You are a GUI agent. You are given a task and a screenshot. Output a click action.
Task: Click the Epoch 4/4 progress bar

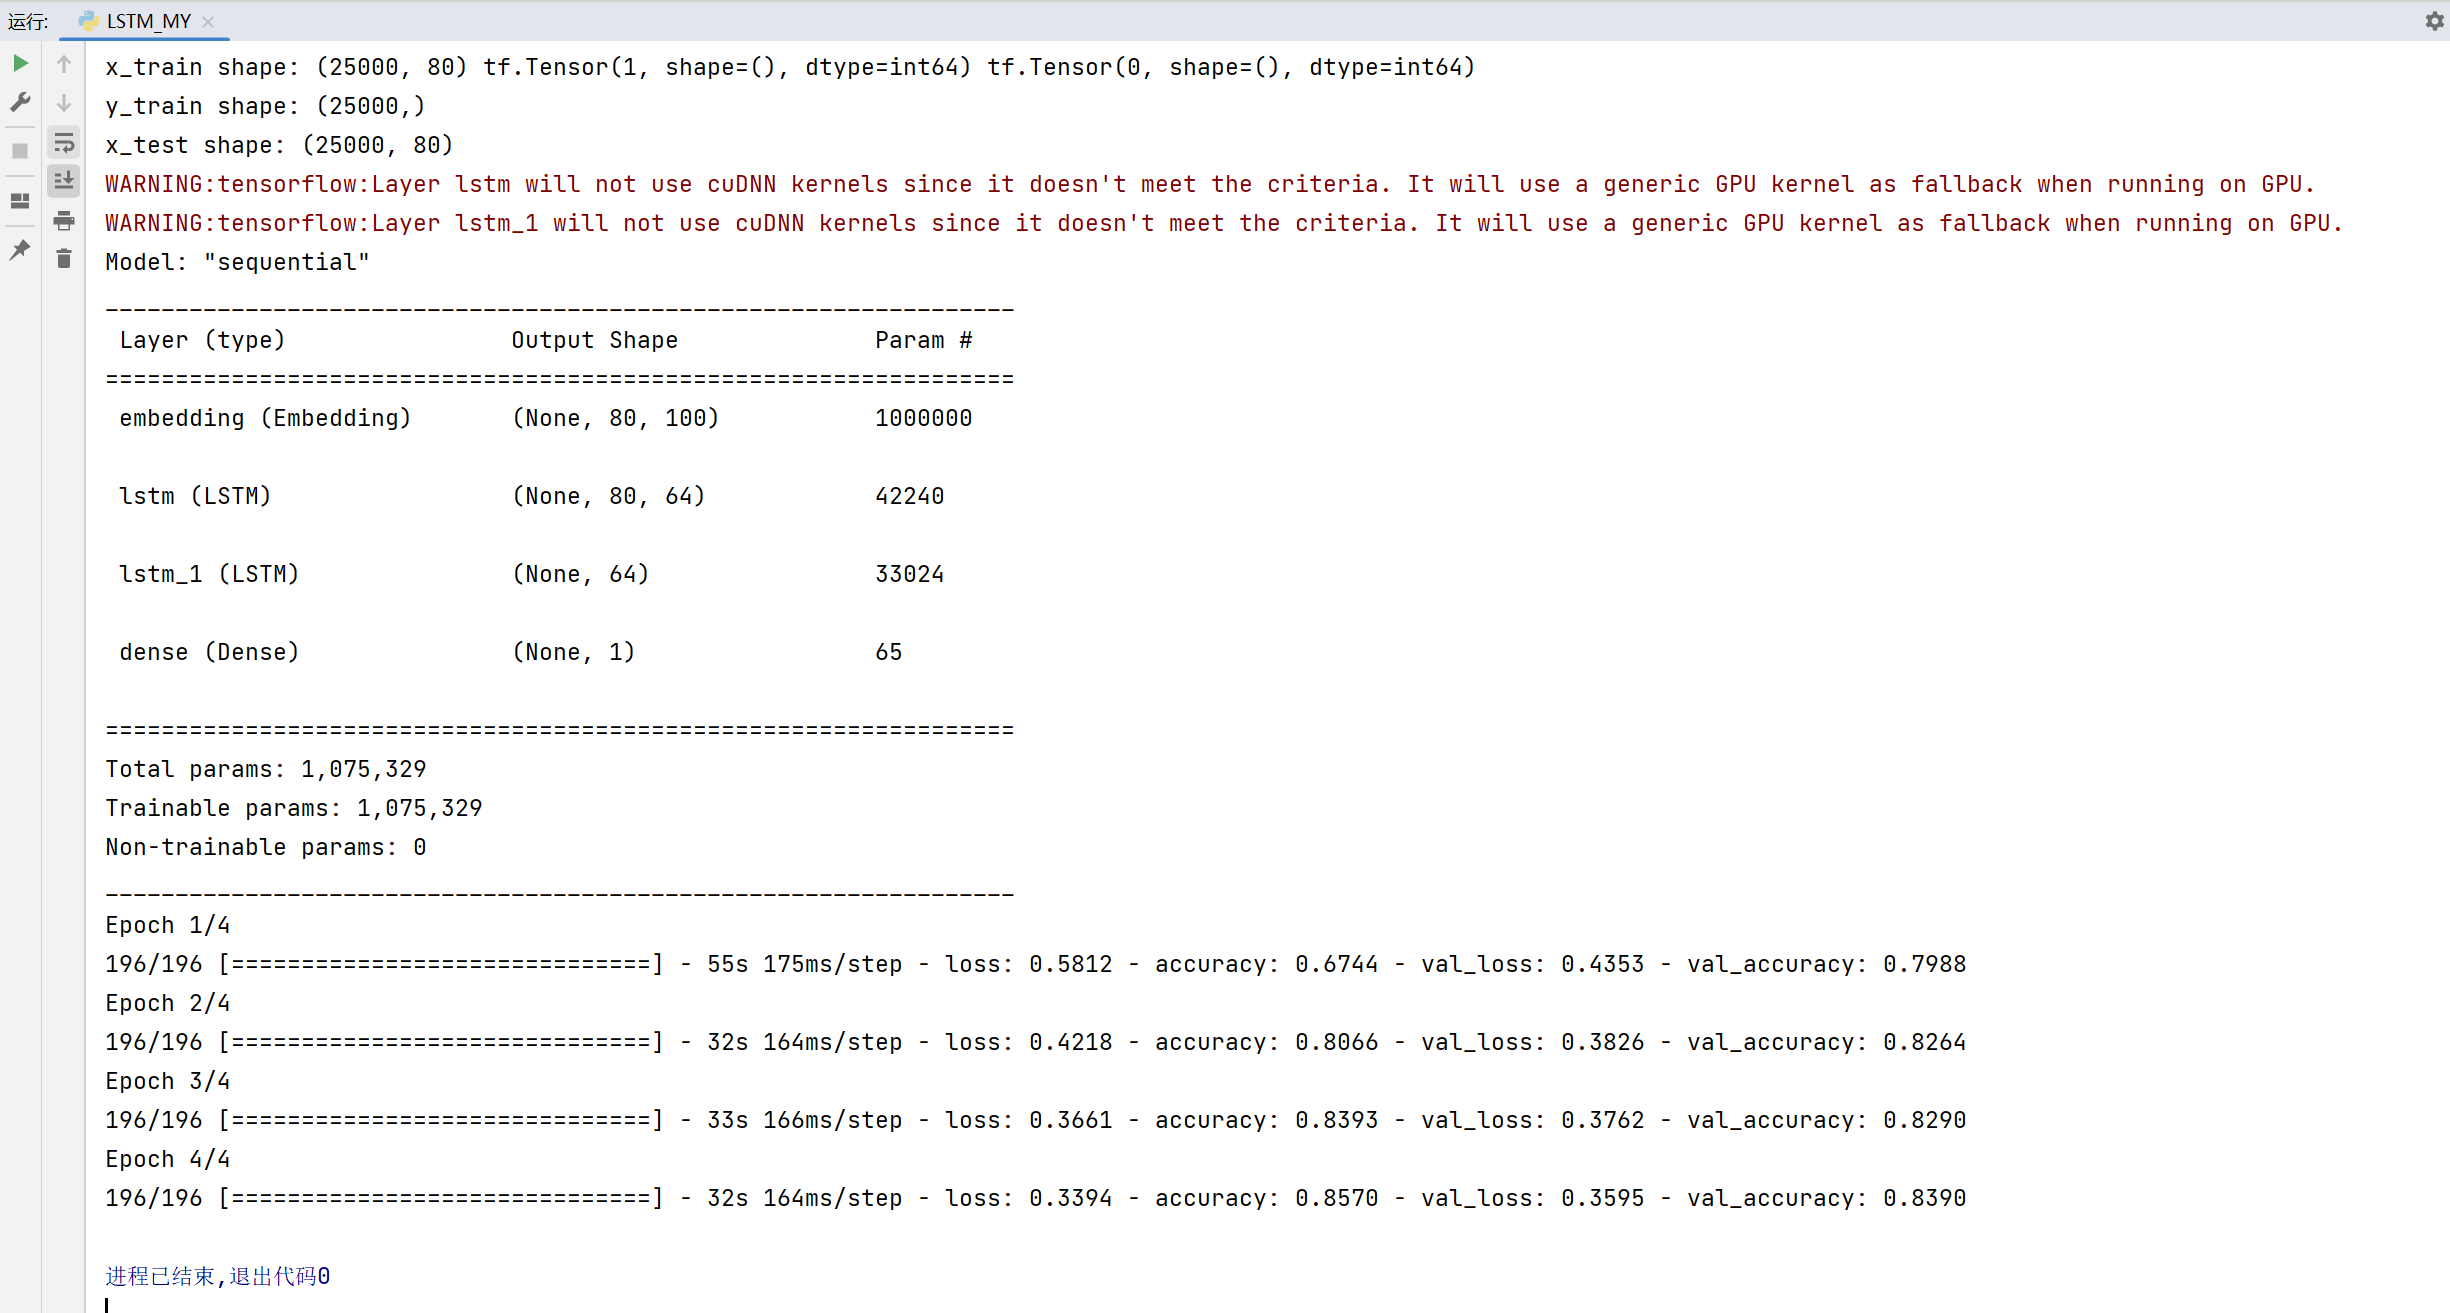[x=440, y=1198]
